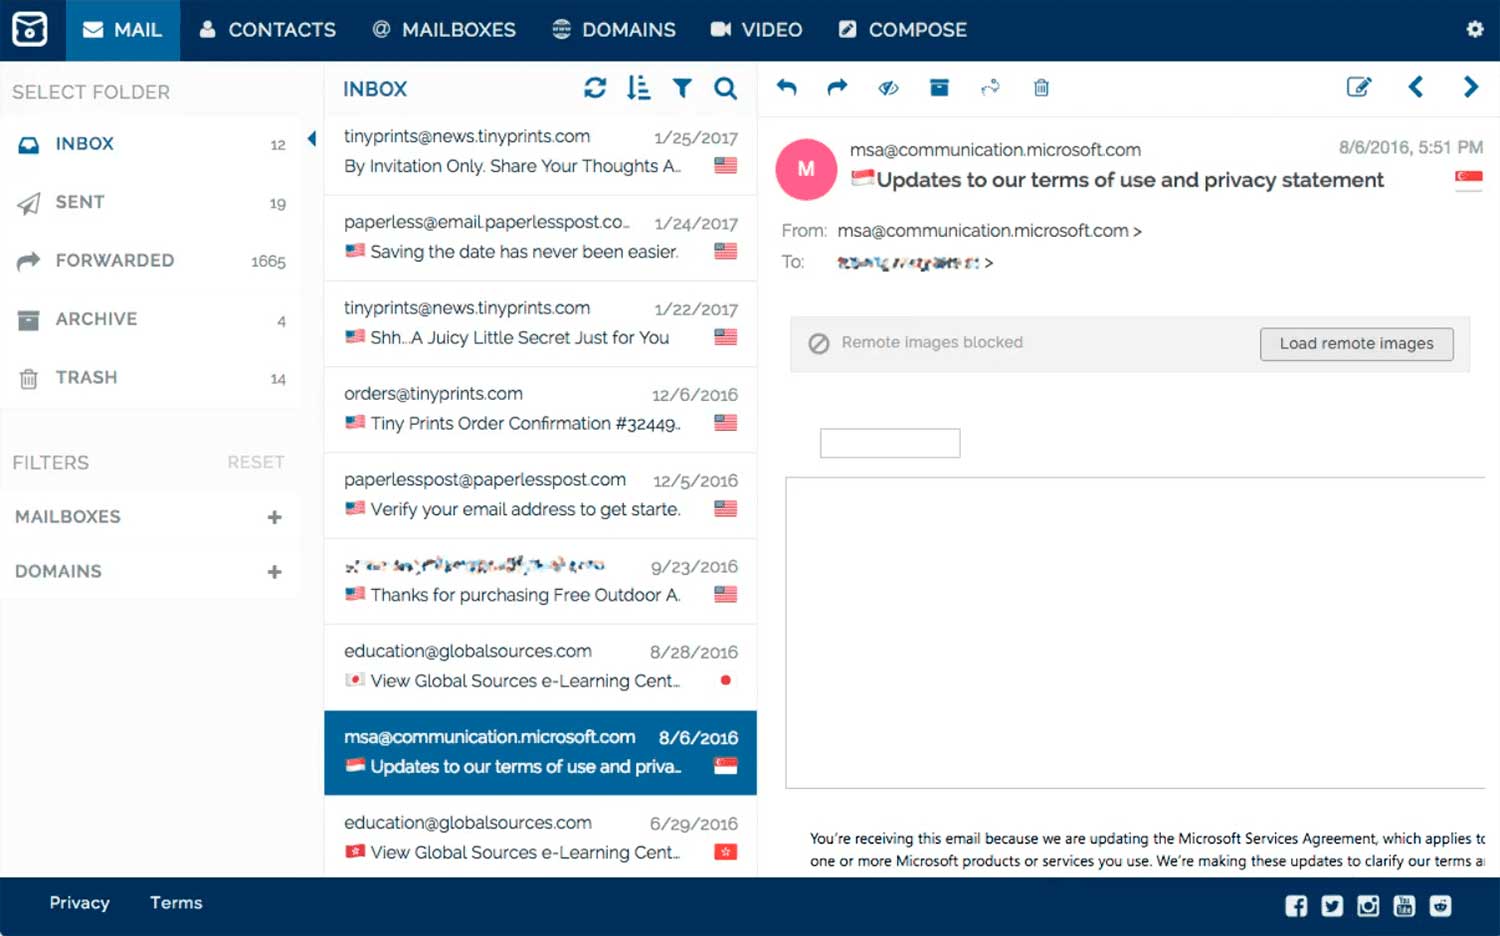Select the email from orders@tinyprints.com
The height and width of the screenshot is (936, 1500).
pyautogui.click(x=540, y=409)
